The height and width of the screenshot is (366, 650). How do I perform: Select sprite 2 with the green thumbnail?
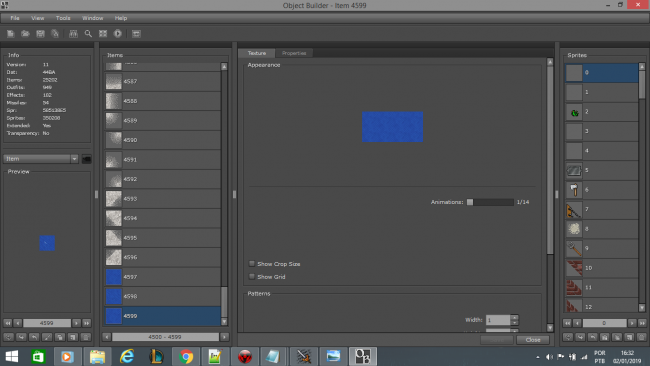(601, 112)
